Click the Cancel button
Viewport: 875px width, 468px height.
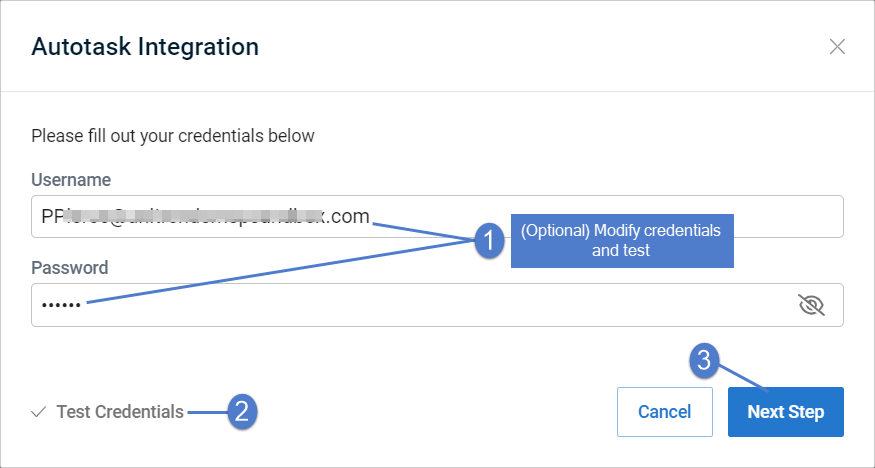coord(665,412)
